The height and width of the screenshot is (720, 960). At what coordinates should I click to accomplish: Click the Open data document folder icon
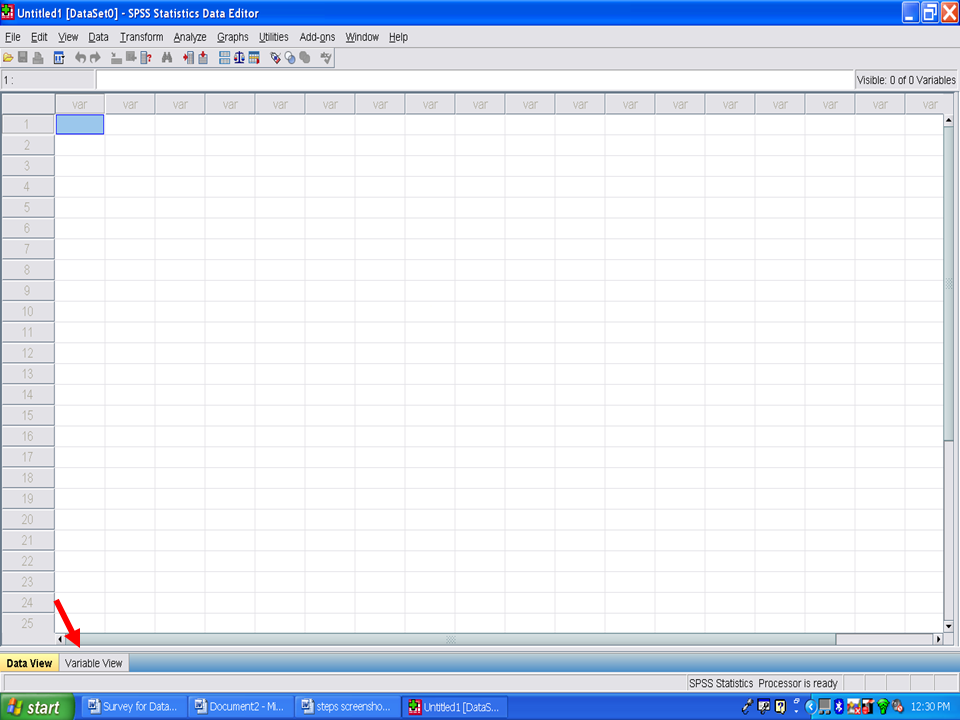tap(8, 58)
